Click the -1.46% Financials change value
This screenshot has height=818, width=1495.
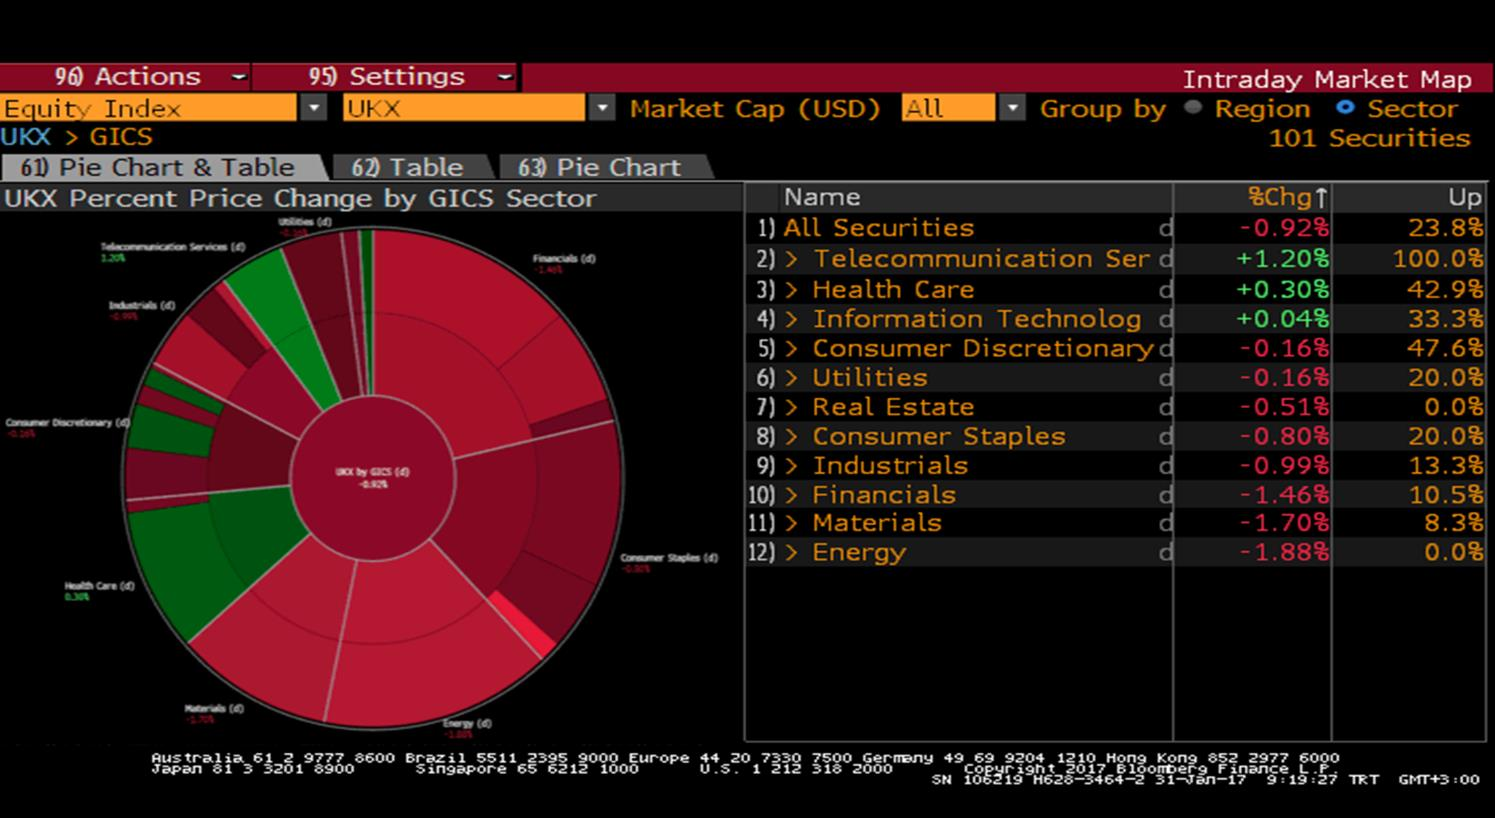click(1284, 495)
